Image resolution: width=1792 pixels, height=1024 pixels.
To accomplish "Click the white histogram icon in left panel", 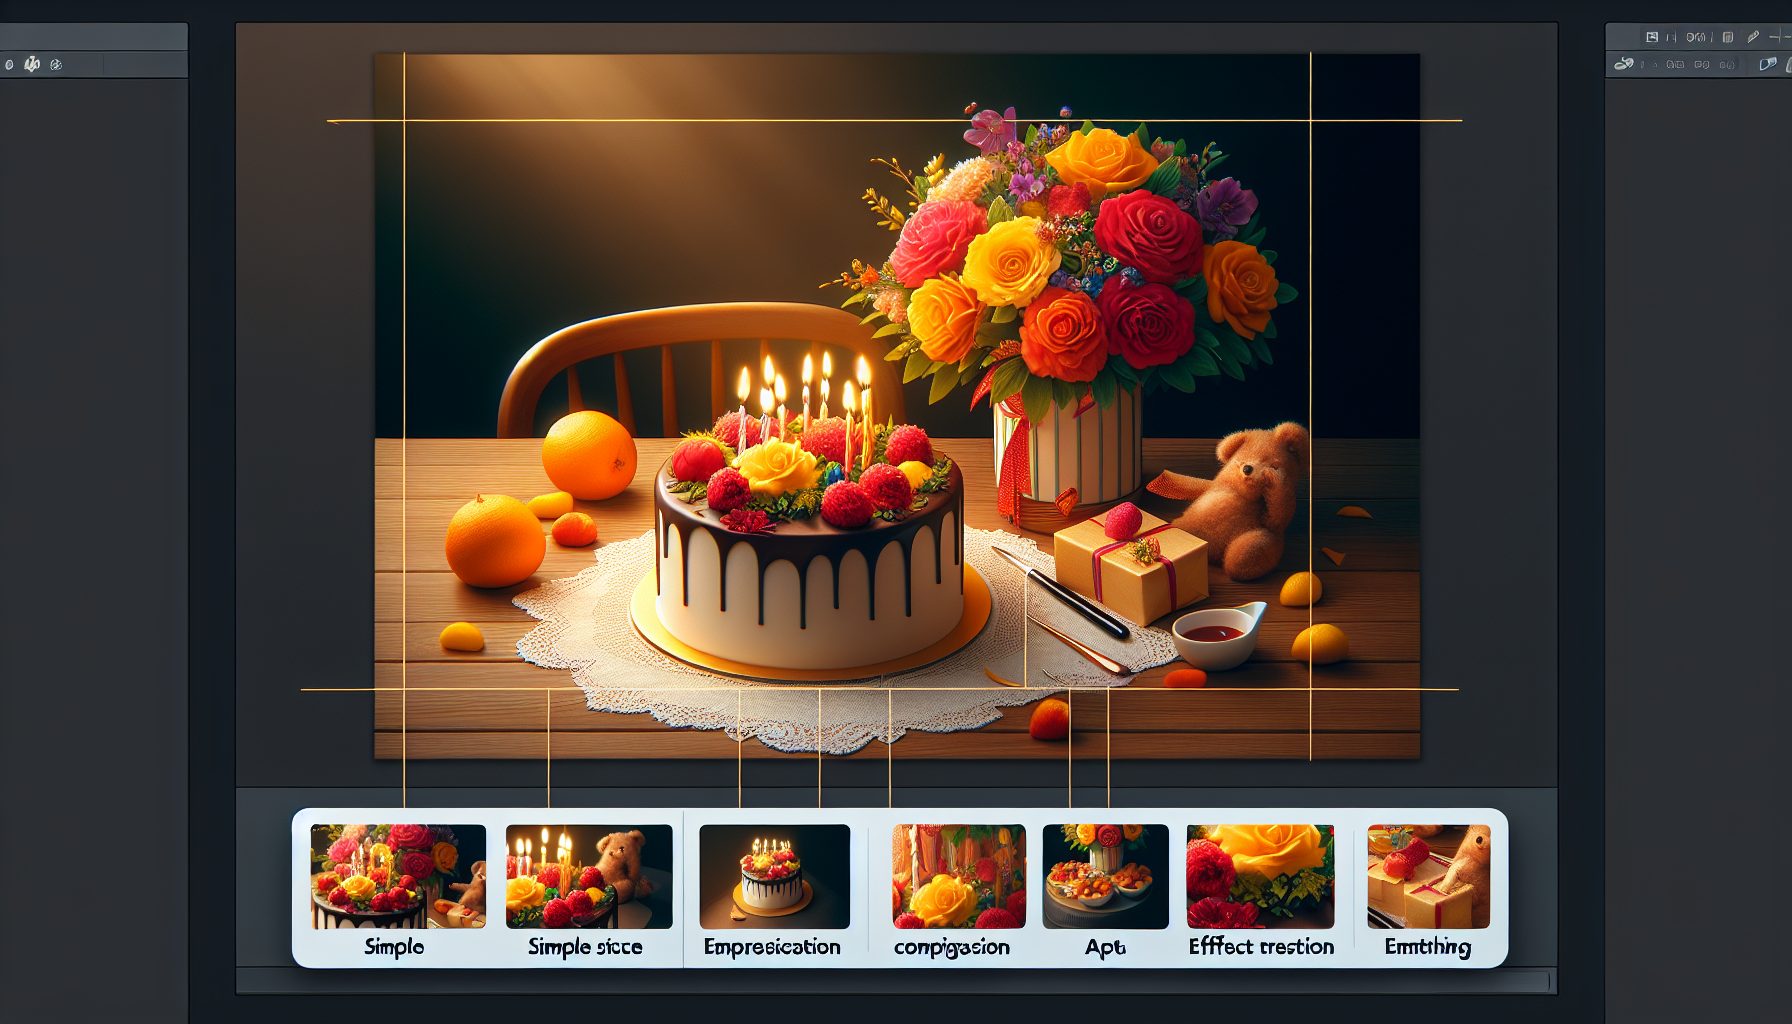I will pyautogui.click(x=32, y=65).
